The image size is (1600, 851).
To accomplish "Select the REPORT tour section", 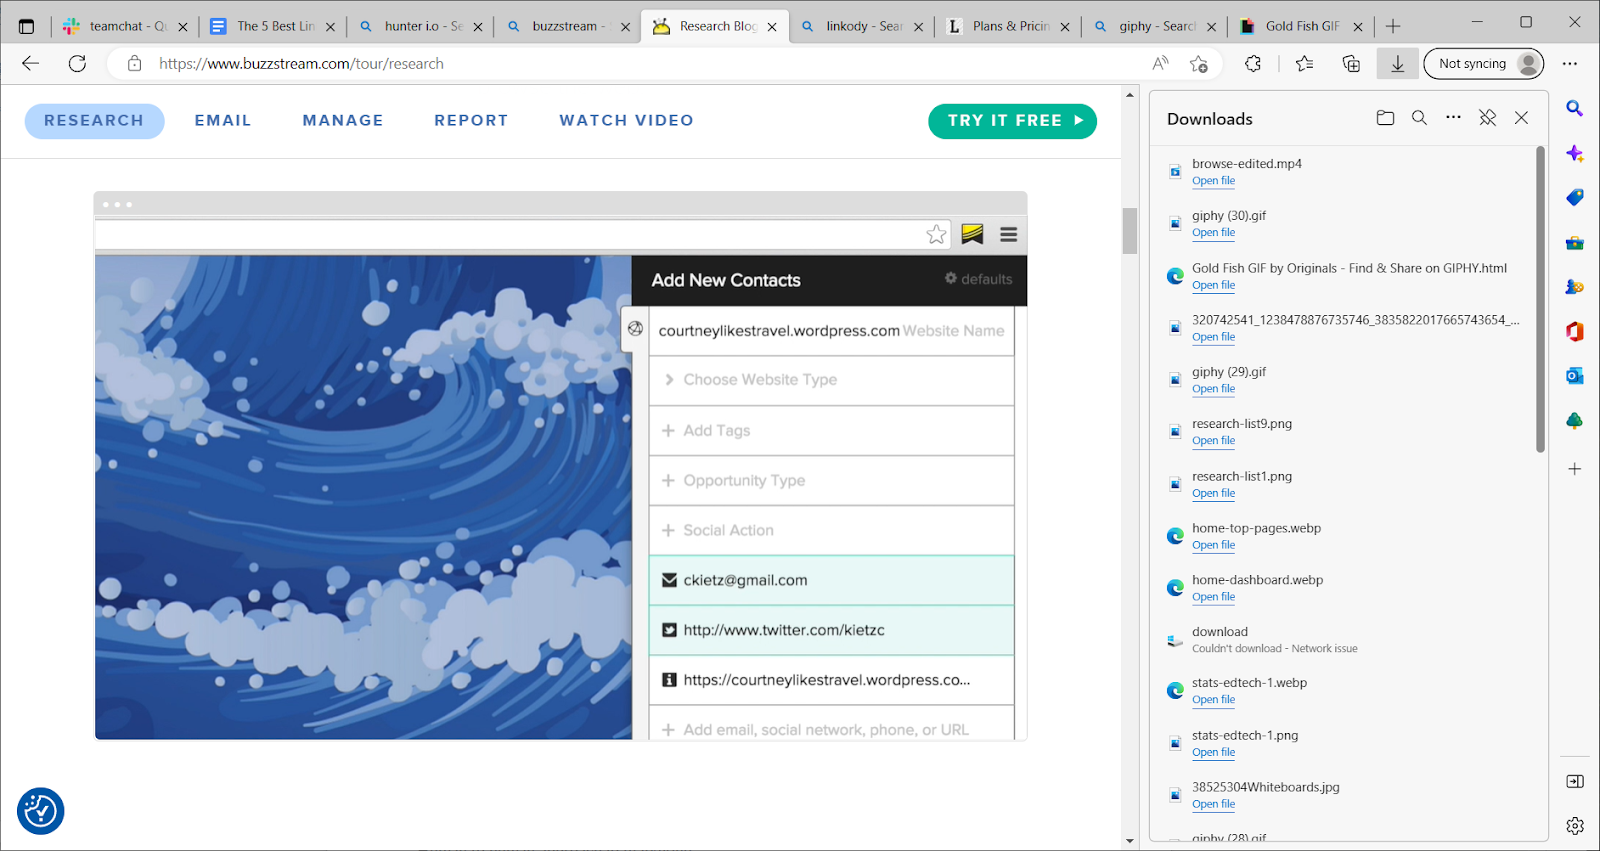I will [x=471, y=121].
